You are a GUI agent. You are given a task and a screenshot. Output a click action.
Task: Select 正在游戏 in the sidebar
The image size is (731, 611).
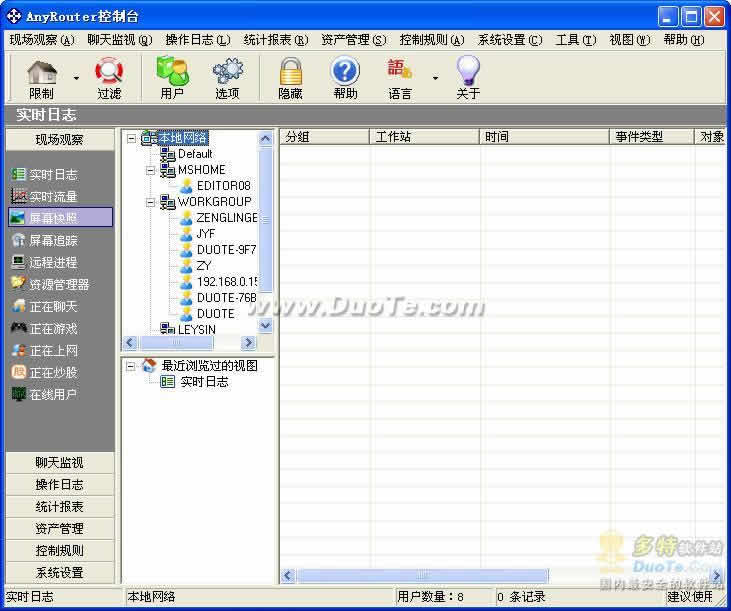[45, 329]
